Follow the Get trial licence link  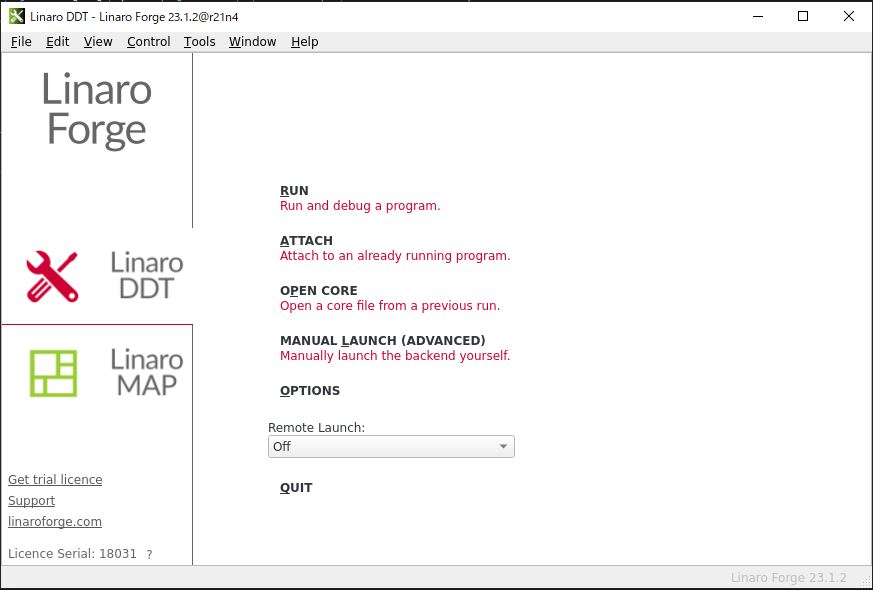(x=55, y=480)
